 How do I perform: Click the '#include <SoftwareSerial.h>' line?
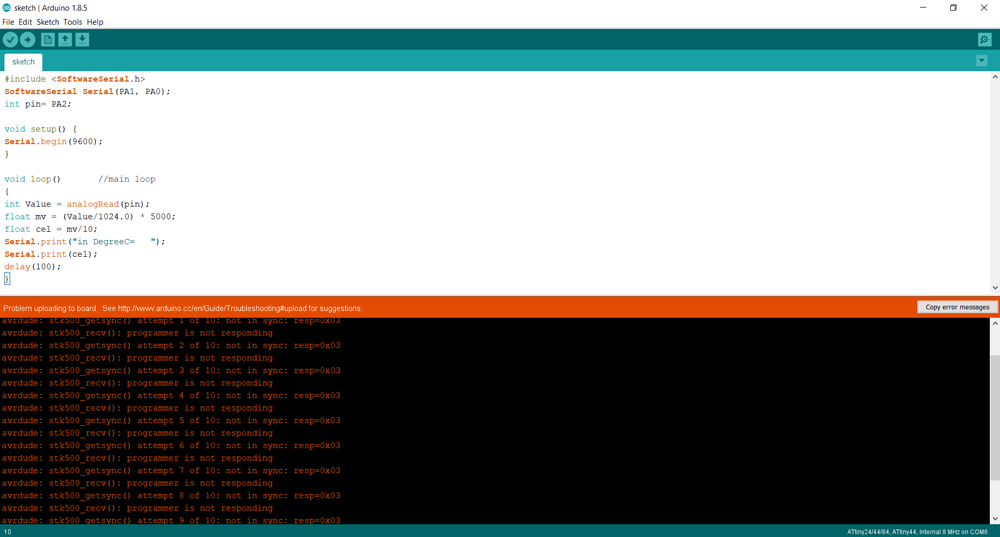point(75,79)
